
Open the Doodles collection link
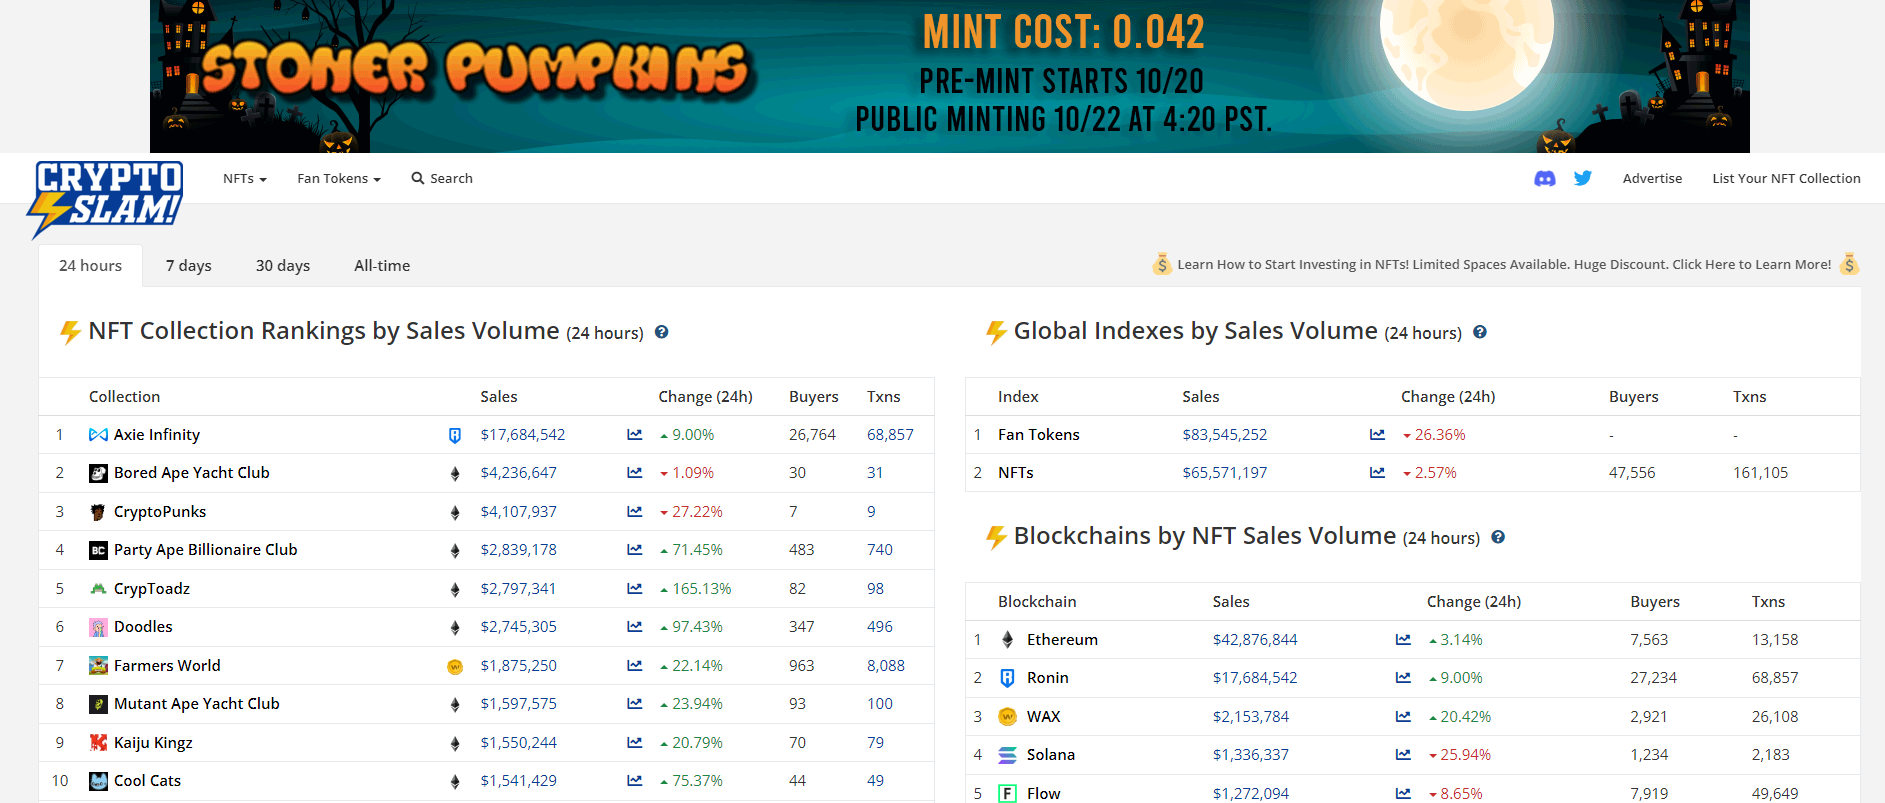pyautogui.click(x=143, y=627)
